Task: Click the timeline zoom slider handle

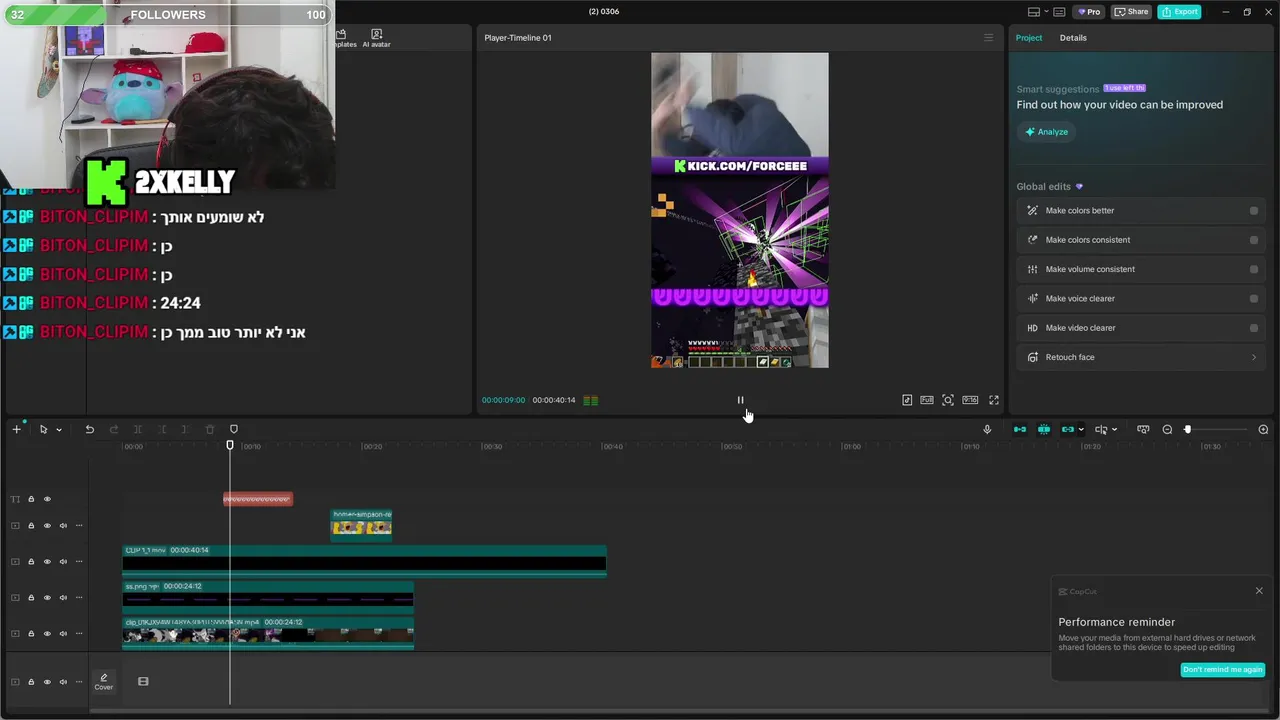Action: pos(1187,429)
